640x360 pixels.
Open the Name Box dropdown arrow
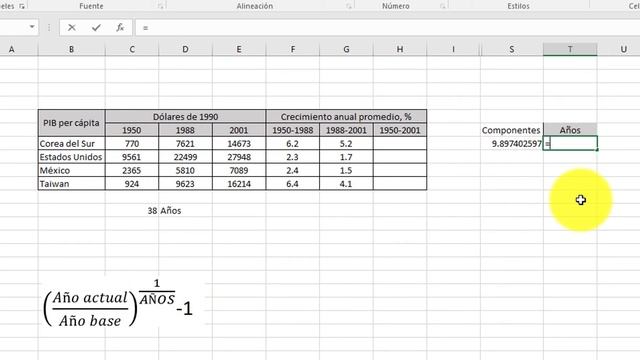tap(32, 27)
